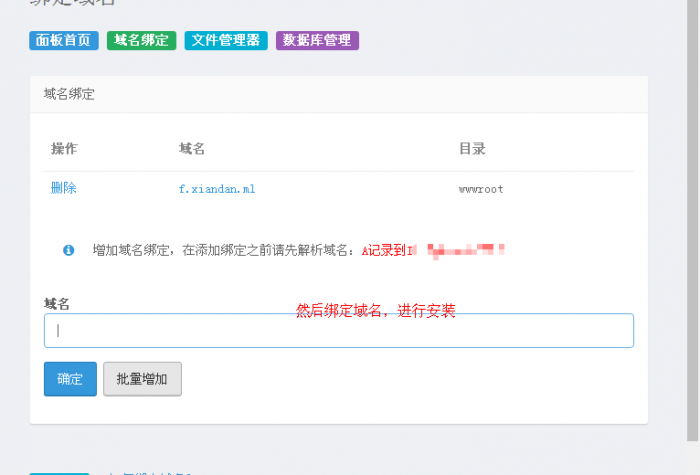Screen dimensions: 700x475
Task: Go to 数据库管理 database management
Action: tap(317, 41)
